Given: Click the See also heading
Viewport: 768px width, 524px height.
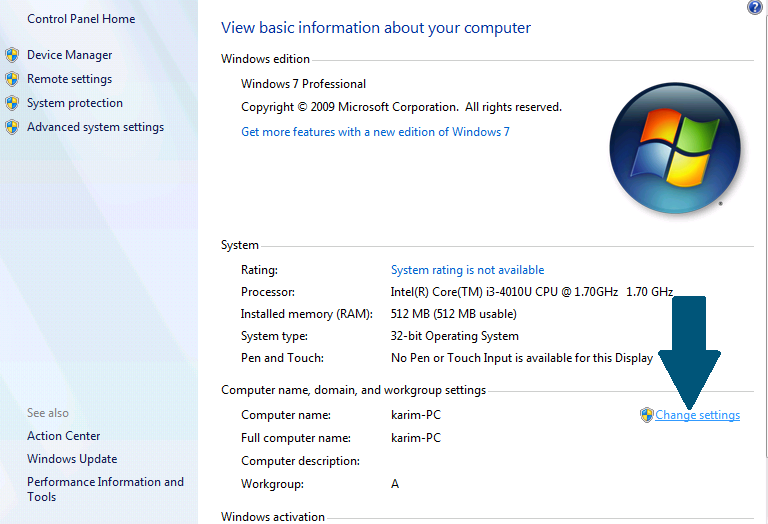Looking at the screenshot, I should tap(48, 413).
